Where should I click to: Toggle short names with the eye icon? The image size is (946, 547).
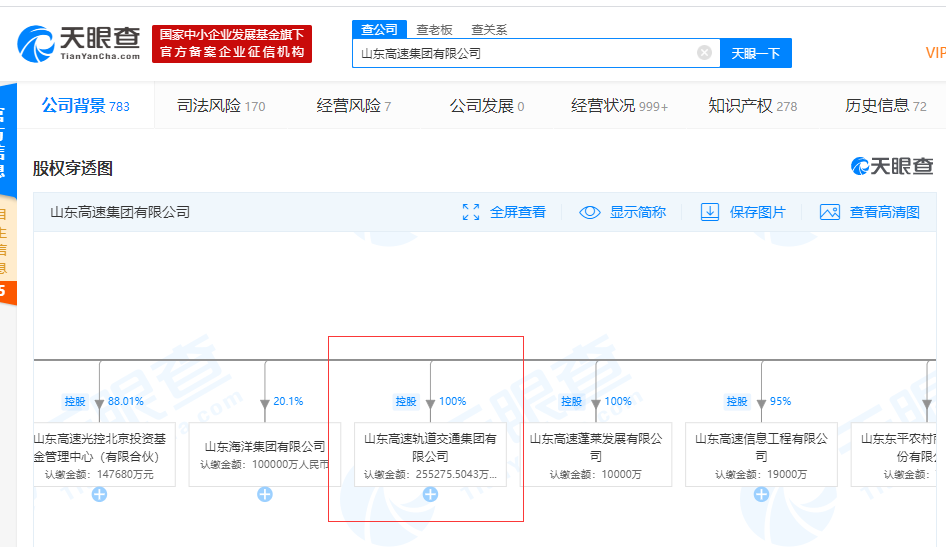tap(590, 212)
